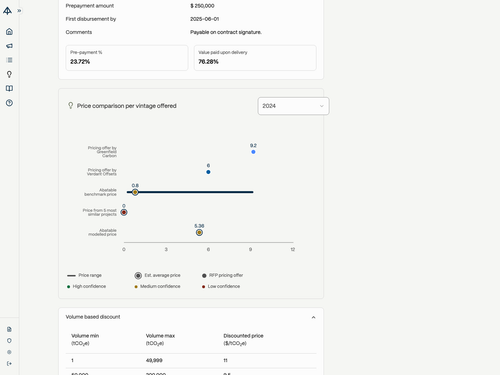Click the Discounted price column header
This screenshot has height=375, width=500.
pyautogui.click(x=243, y=339)
